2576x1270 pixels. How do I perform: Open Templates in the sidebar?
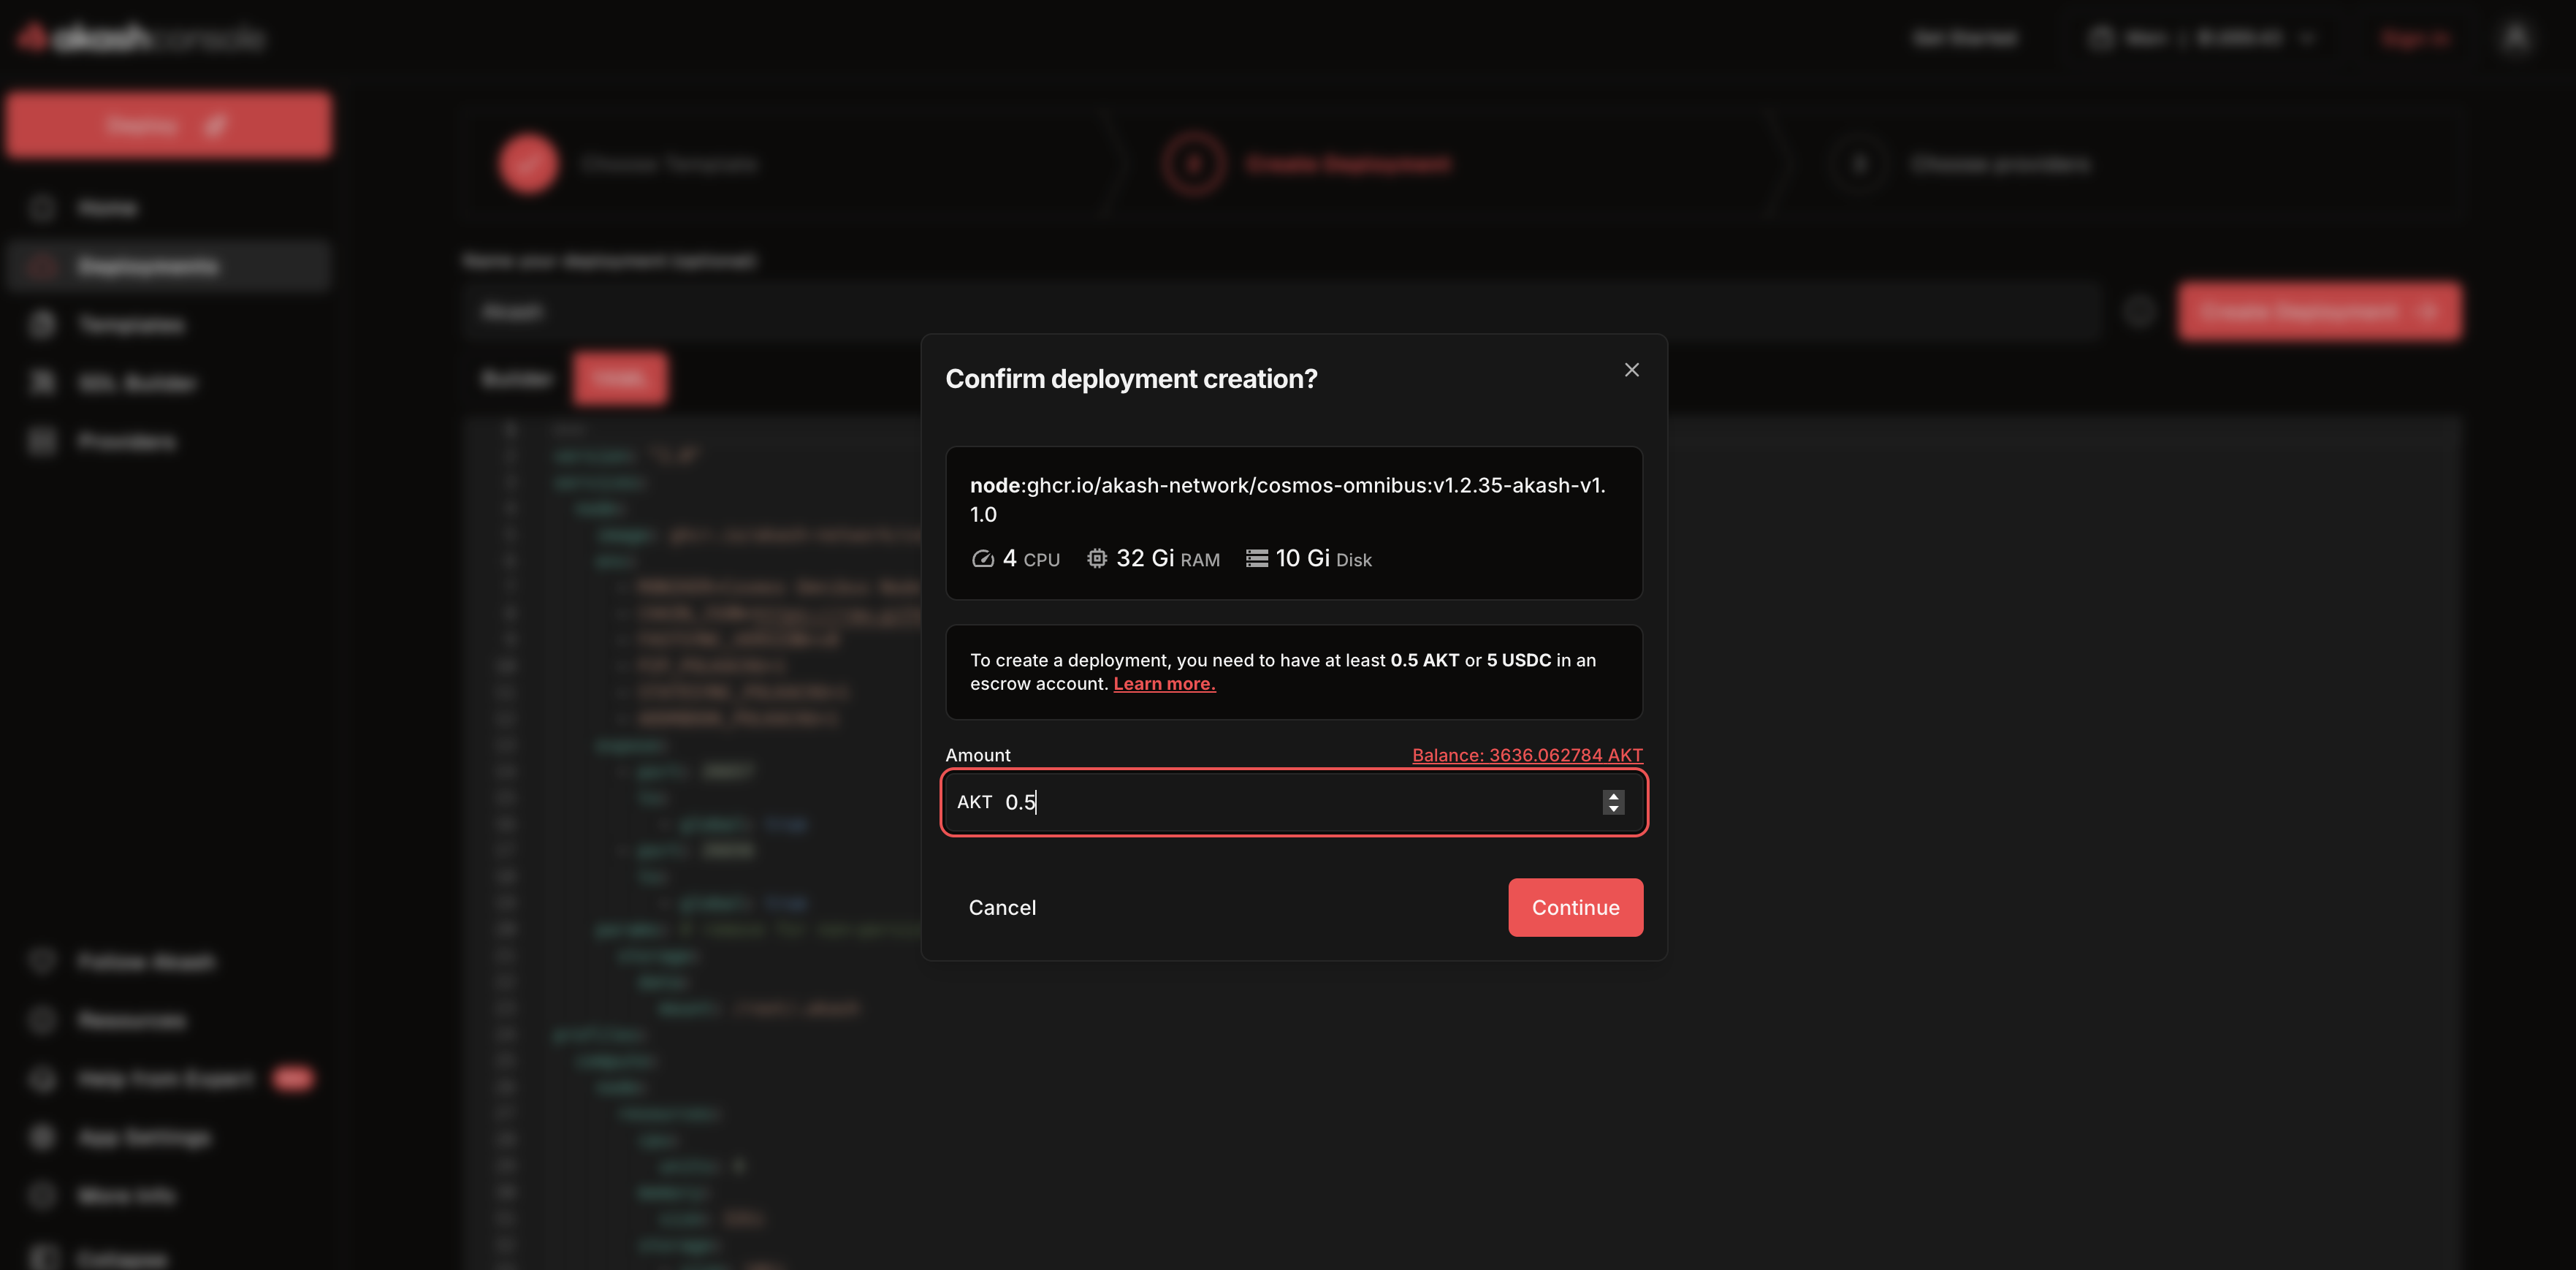[130, 325]
